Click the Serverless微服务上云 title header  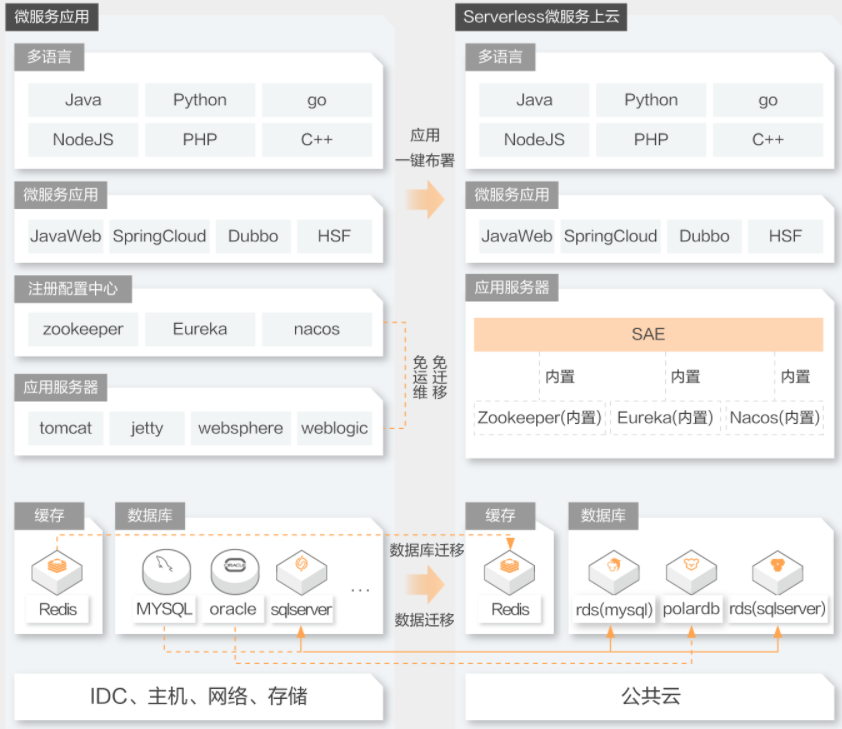[x=541, y=17]
